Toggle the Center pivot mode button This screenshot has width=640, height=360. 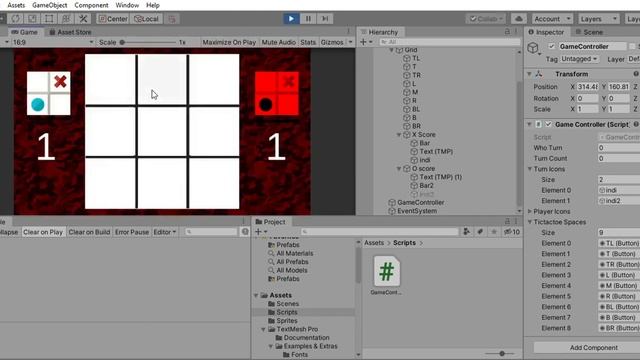113,19
